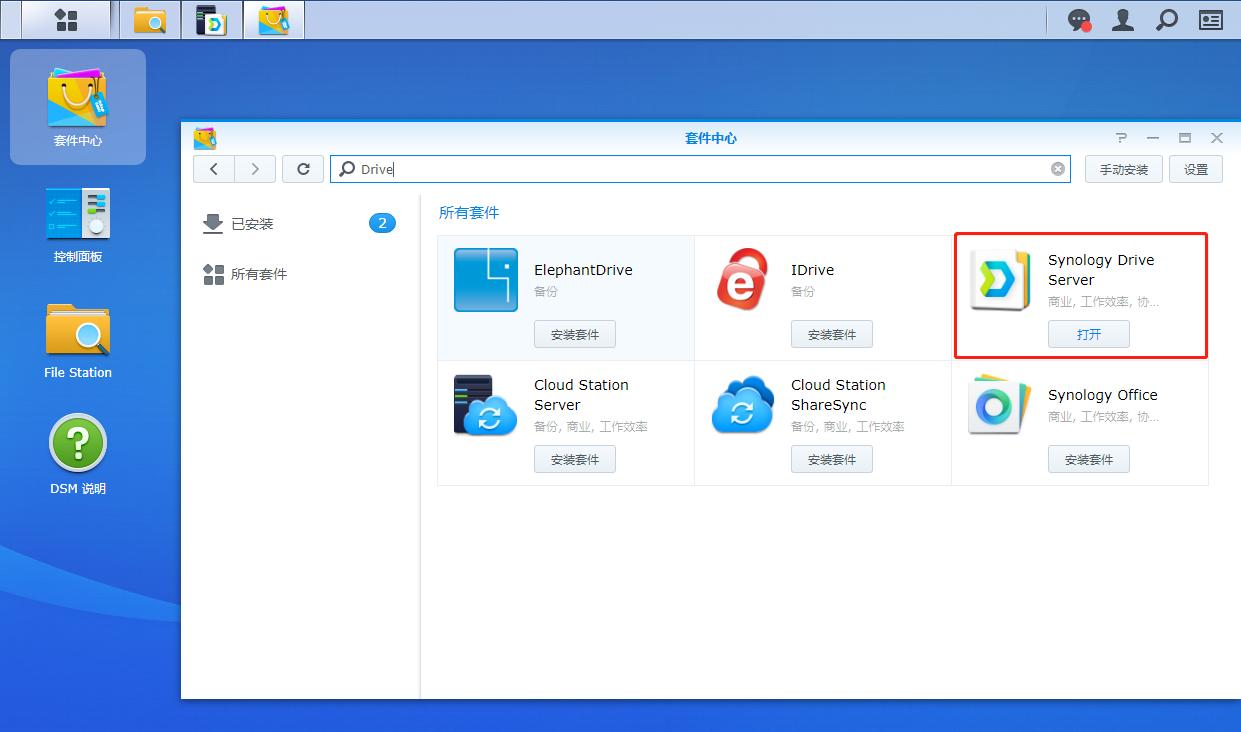This screenshot has width=1241, height=732.
Task: Open user account options icon
Action: click(1122, 19)
